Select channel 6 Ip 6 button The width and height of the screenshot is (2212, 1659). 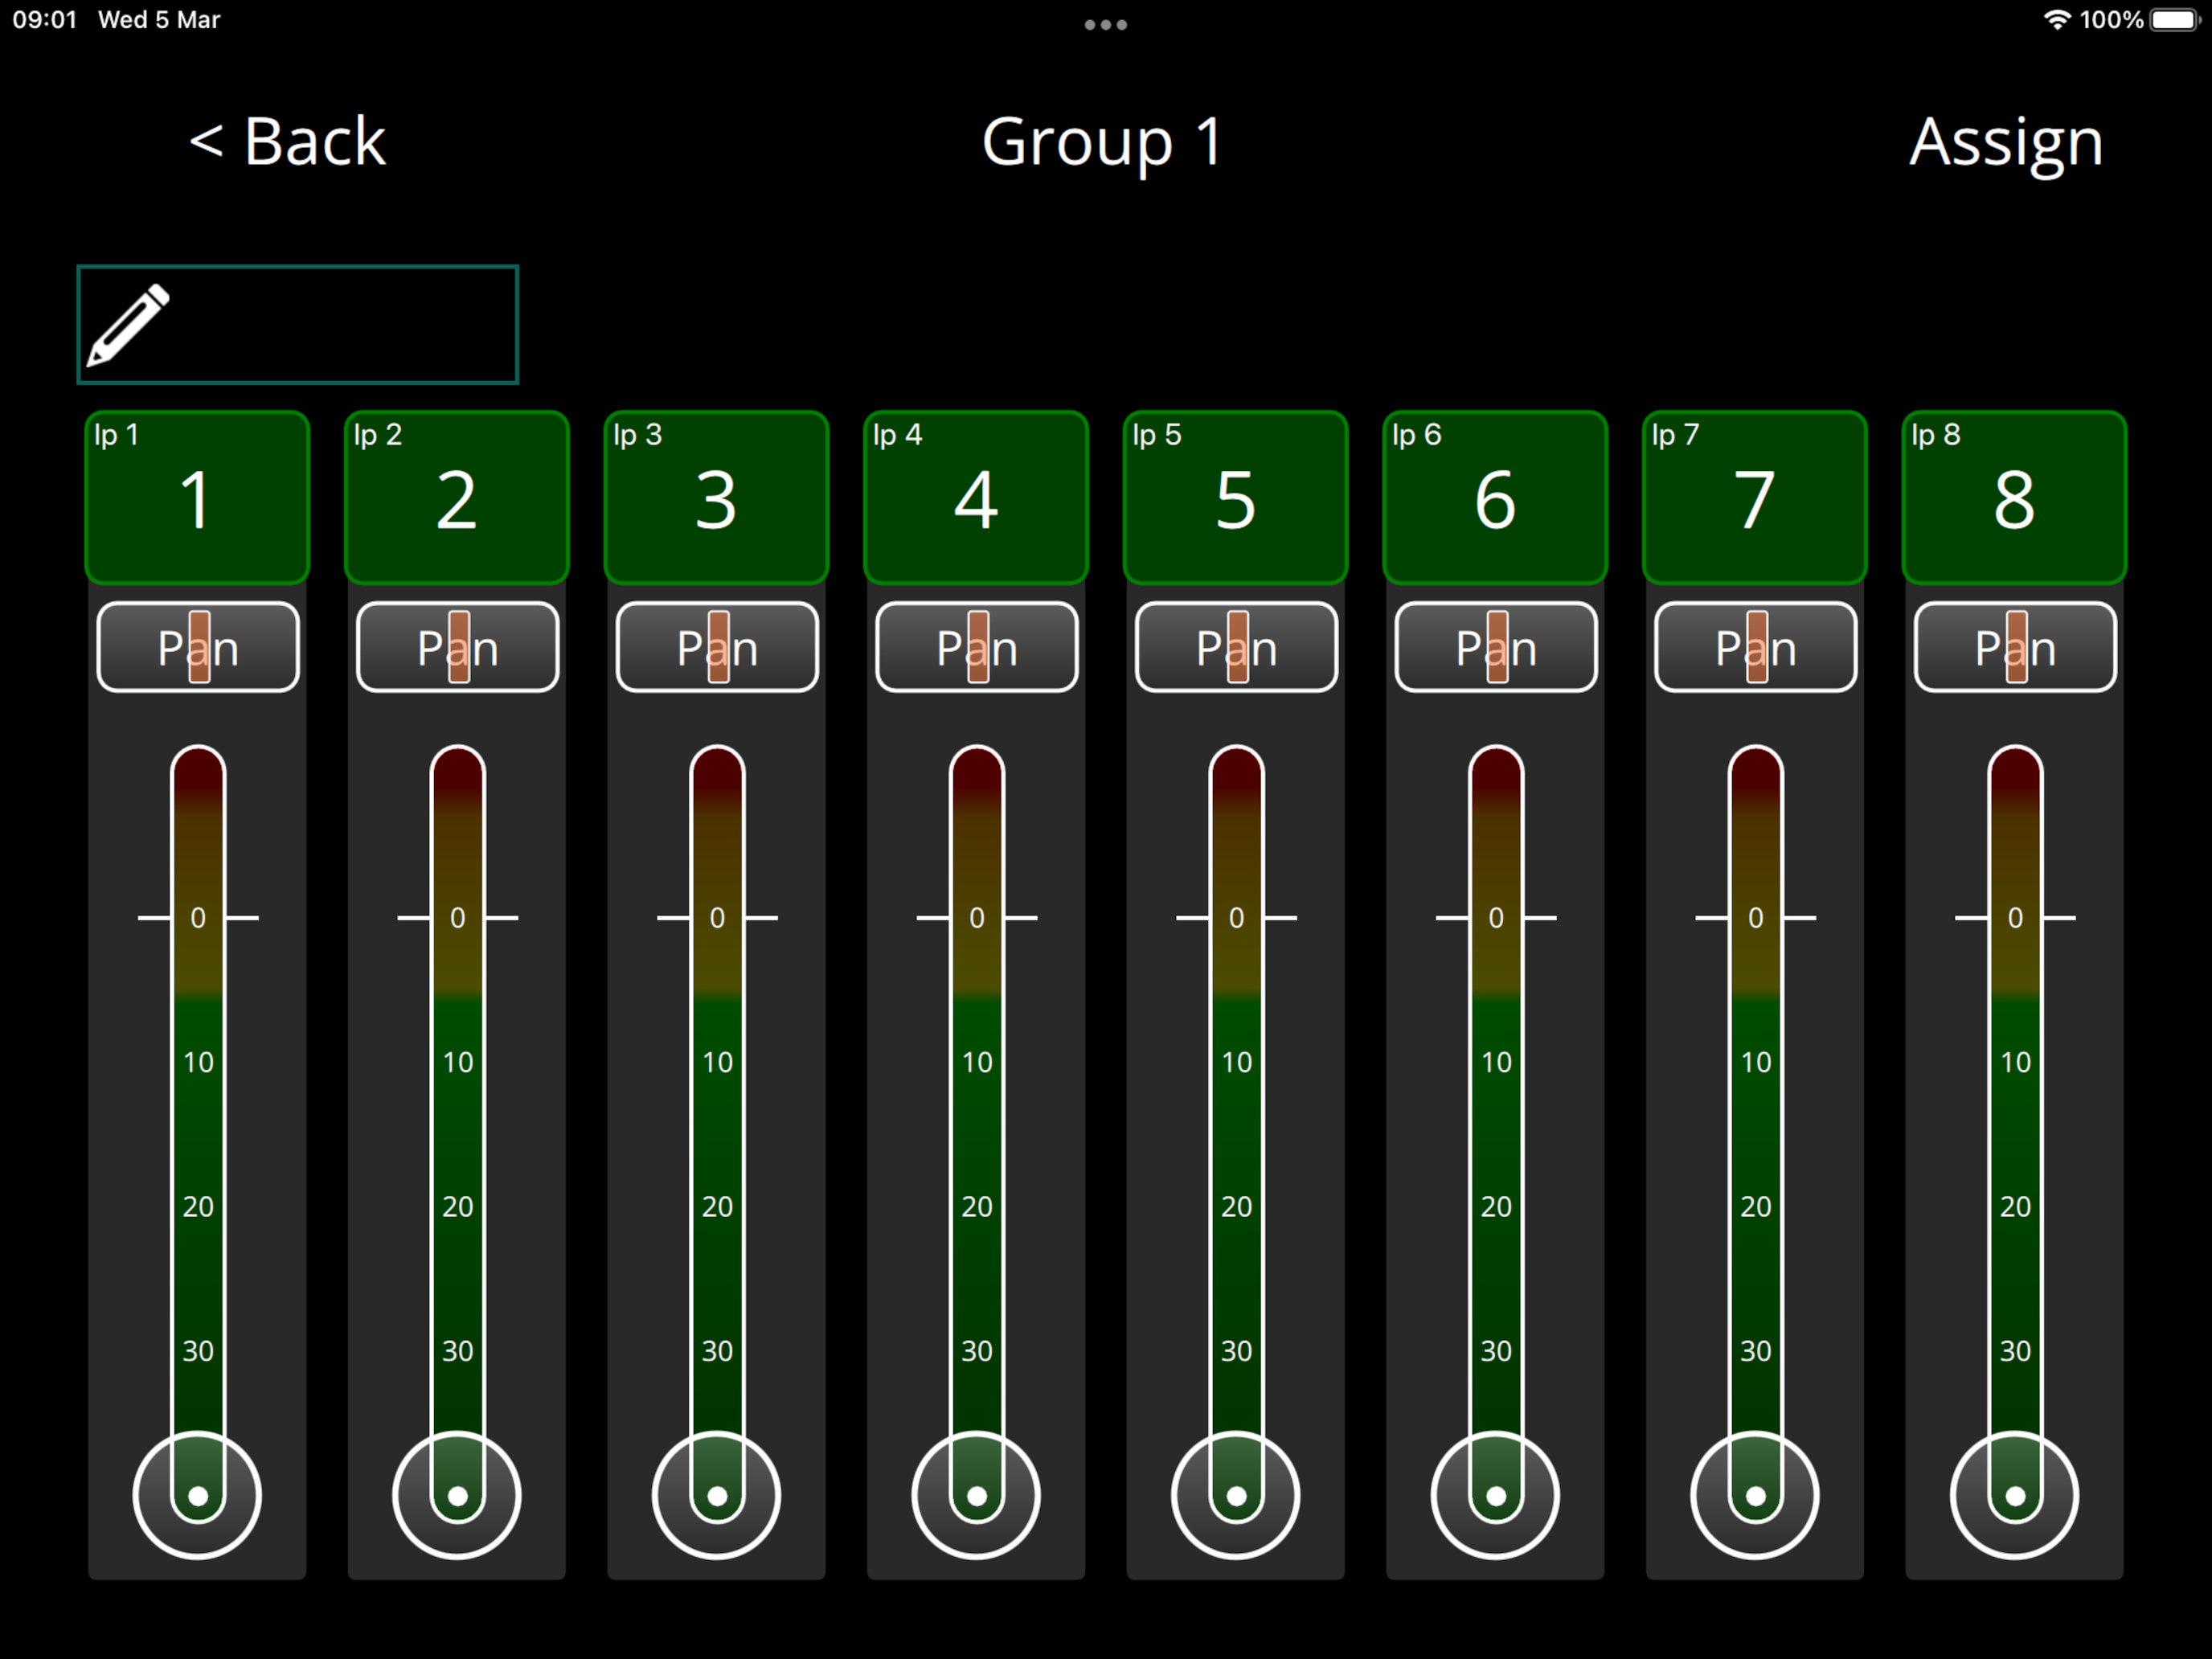(1495, 497)
